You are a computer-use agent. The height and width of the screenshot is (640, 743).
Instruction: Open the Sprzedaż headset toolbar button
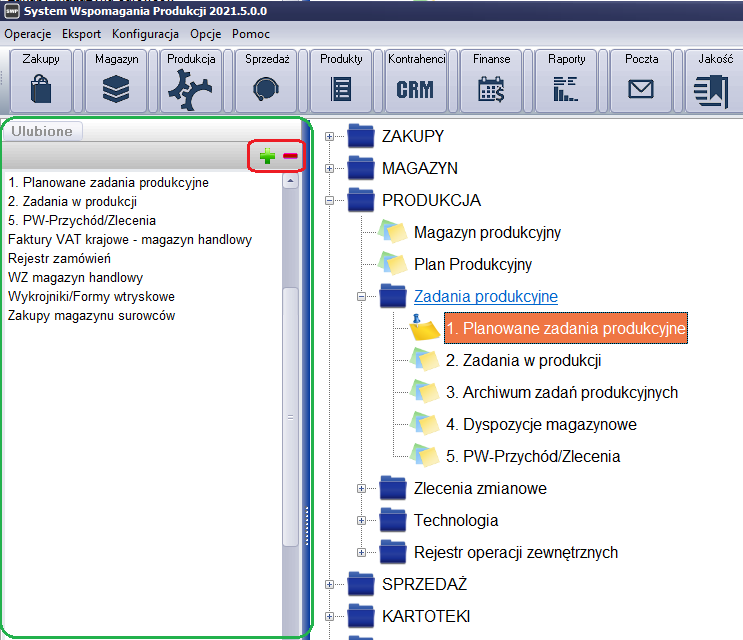click(266, 79)
